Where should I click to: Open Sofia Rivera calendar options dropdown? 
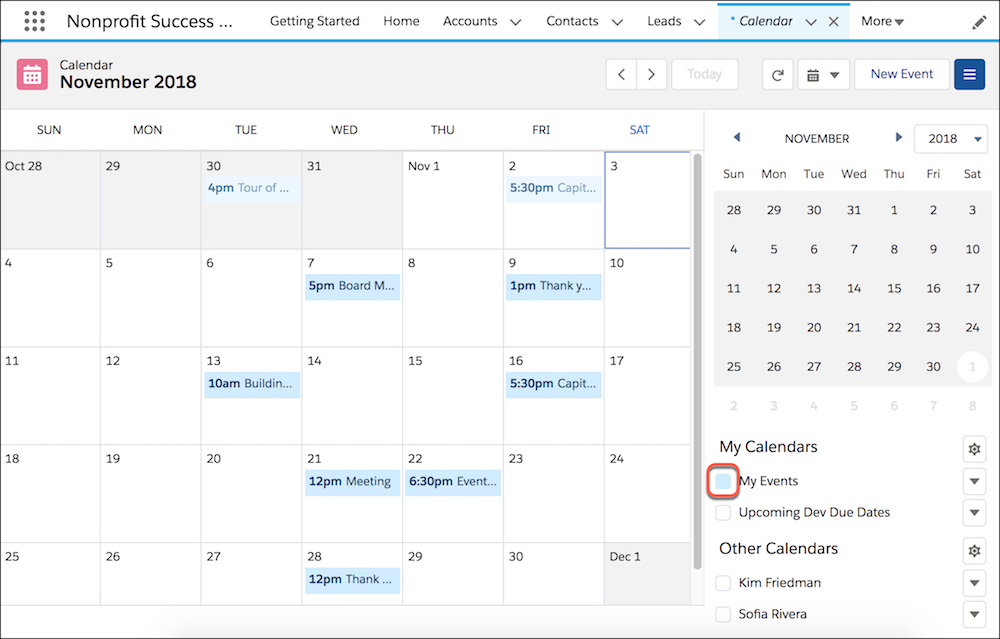tap(974, 615)
